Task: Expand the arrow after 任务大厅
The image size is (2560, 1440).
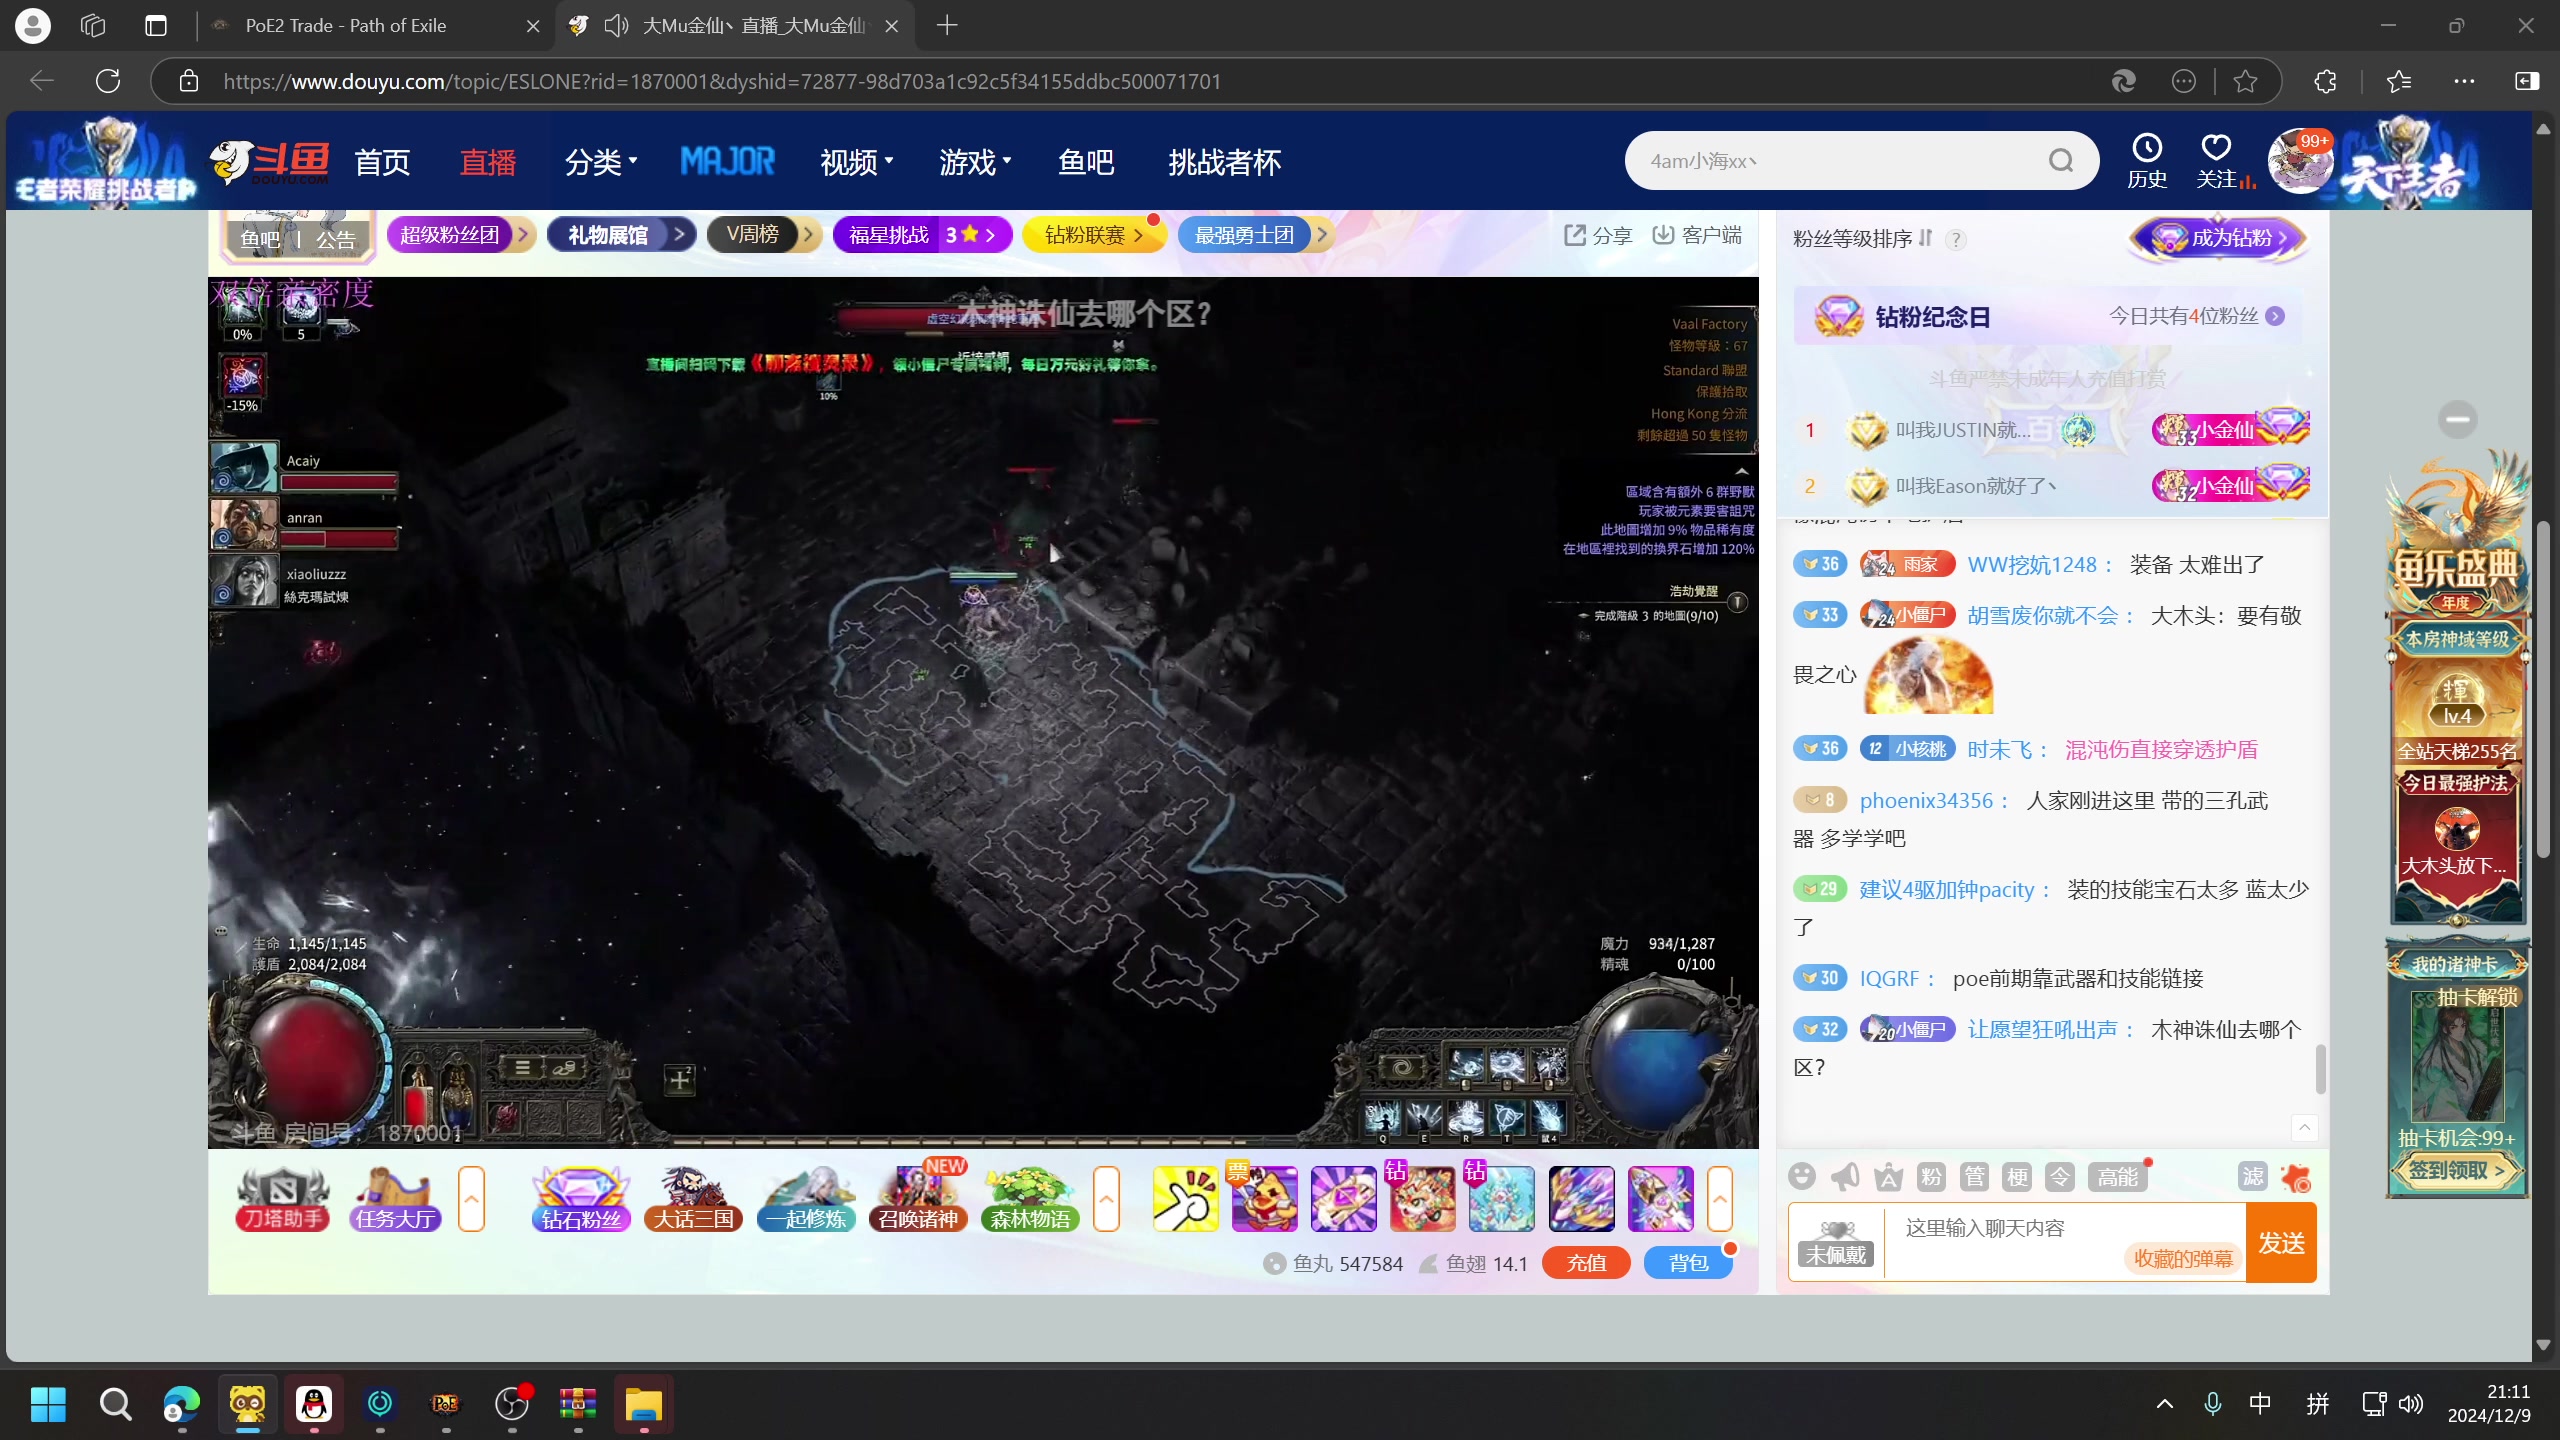Action: [472, 1198]
